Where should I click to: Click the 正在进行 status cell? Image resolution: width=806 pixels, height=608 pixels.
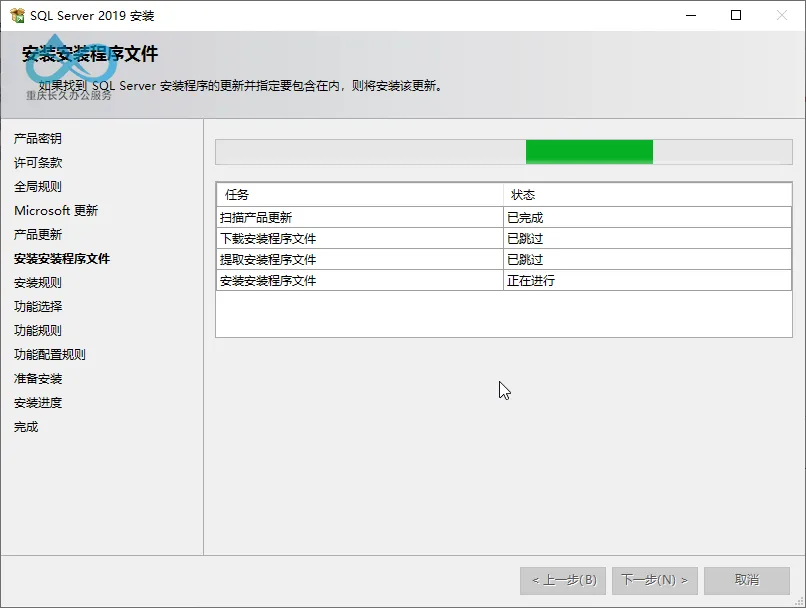[648, 281]
